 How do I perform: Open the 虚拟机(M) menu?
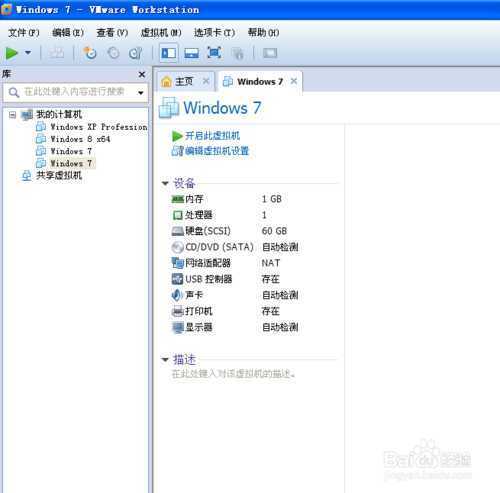(161, 33)
